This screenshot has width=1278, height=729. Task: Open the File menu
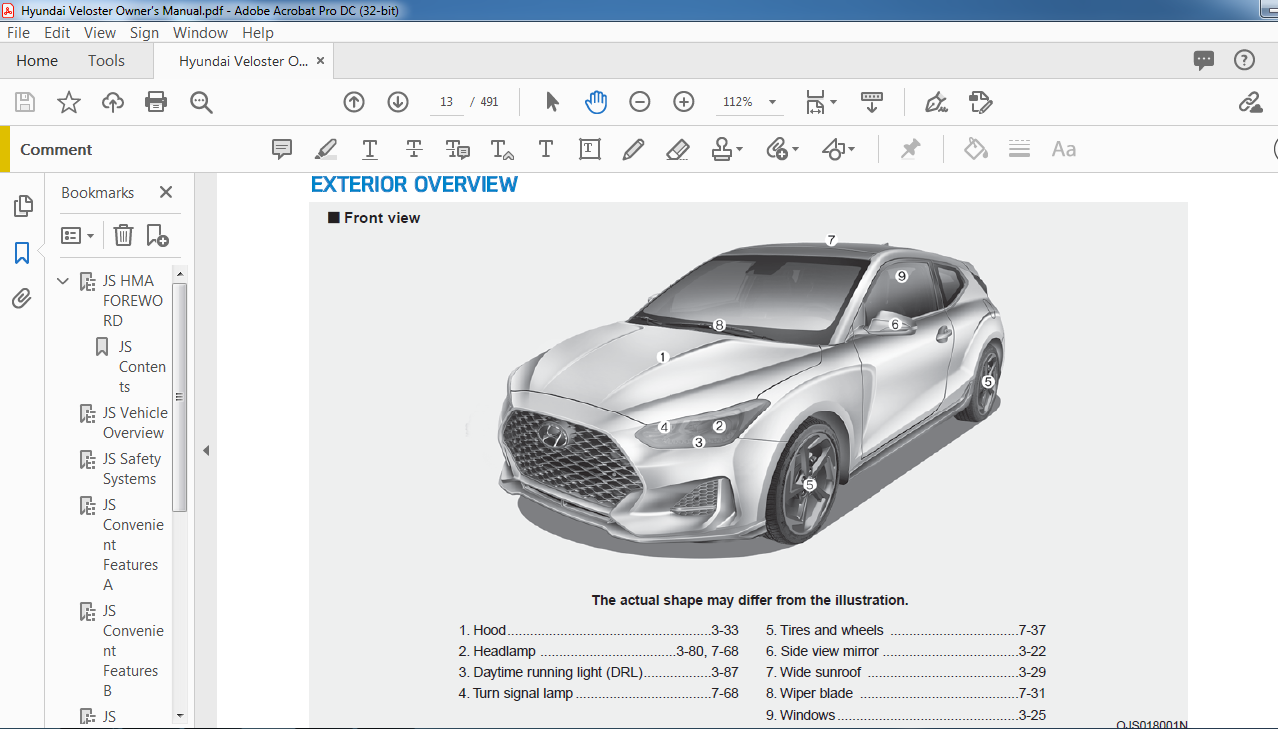[x=19, y=32]
